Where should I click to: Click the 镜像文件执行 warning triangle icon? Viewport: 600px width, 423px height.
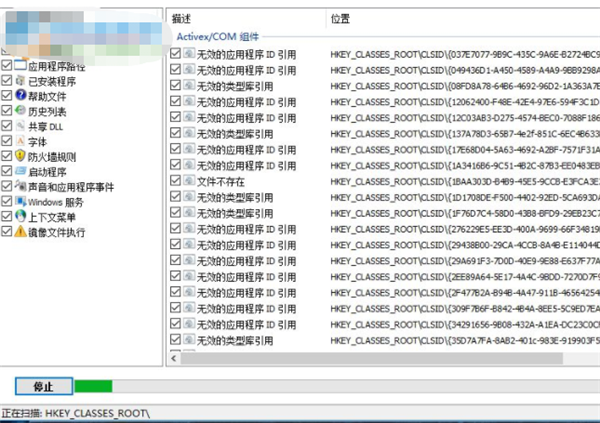coord(21,231)
